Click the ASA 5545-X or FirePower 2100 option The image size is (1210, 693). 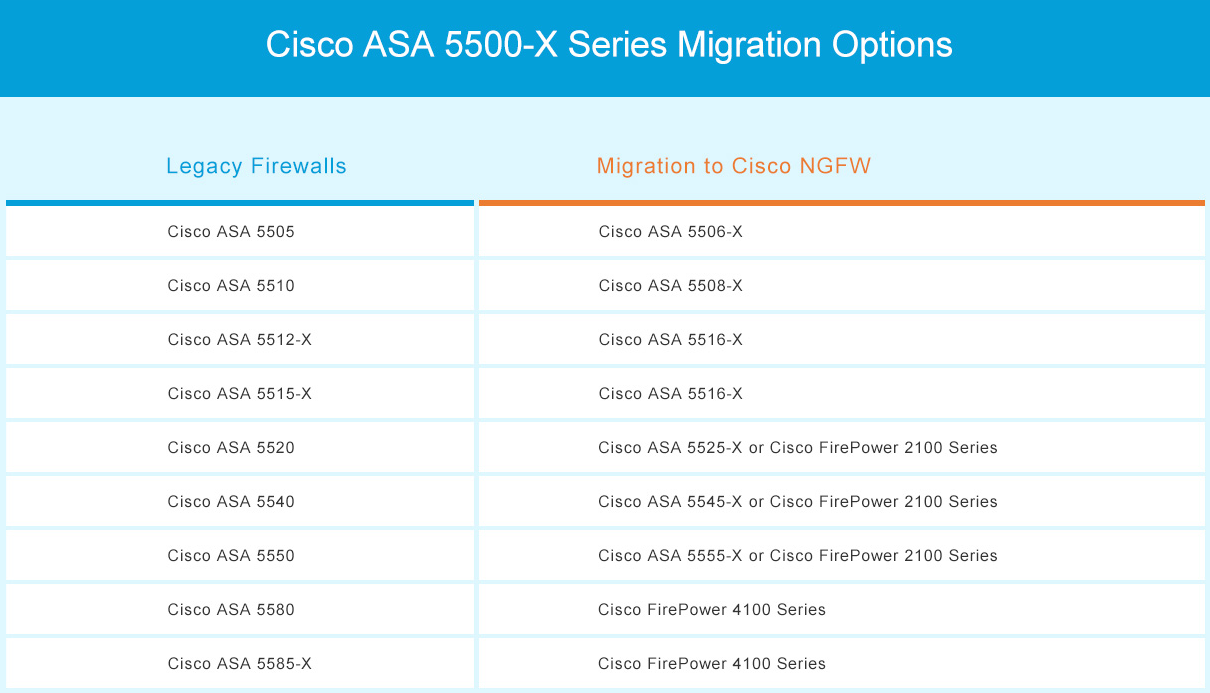click(x=797, y=502)
